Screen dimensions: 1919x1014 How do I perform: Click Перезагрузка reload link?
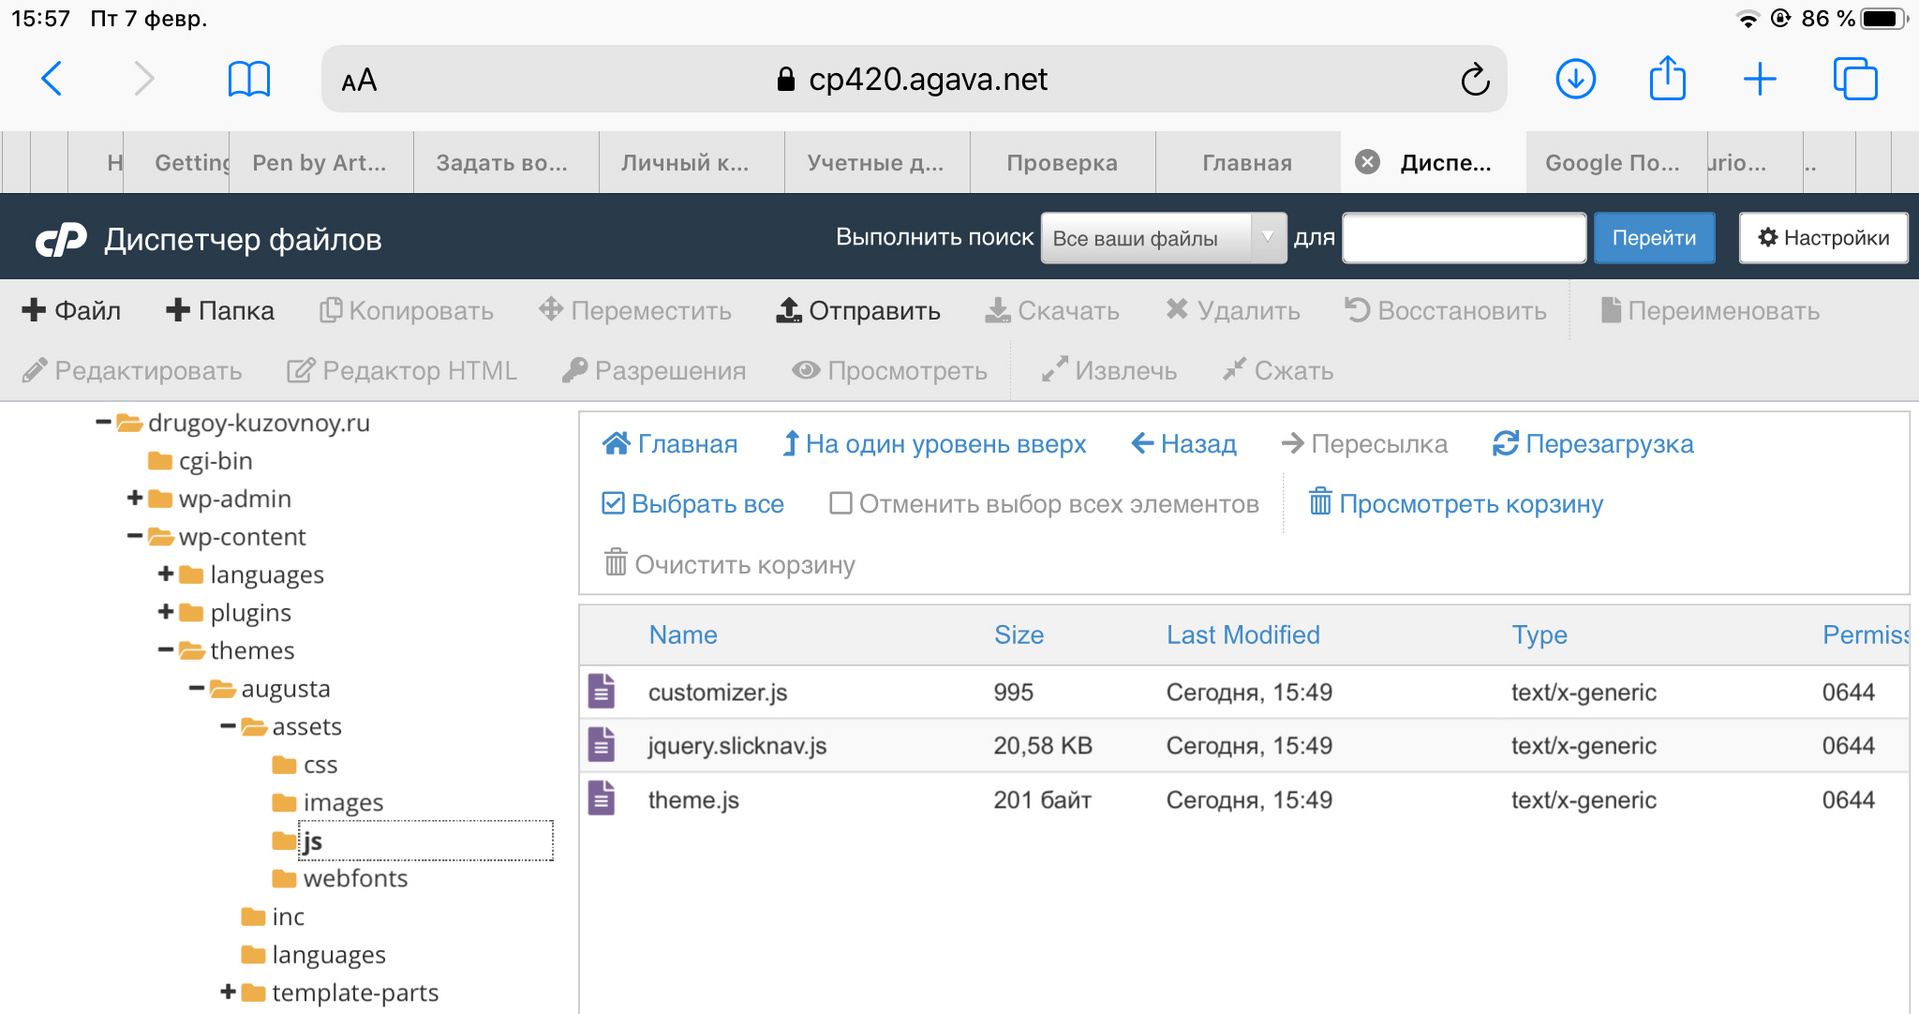point(1593,444)
